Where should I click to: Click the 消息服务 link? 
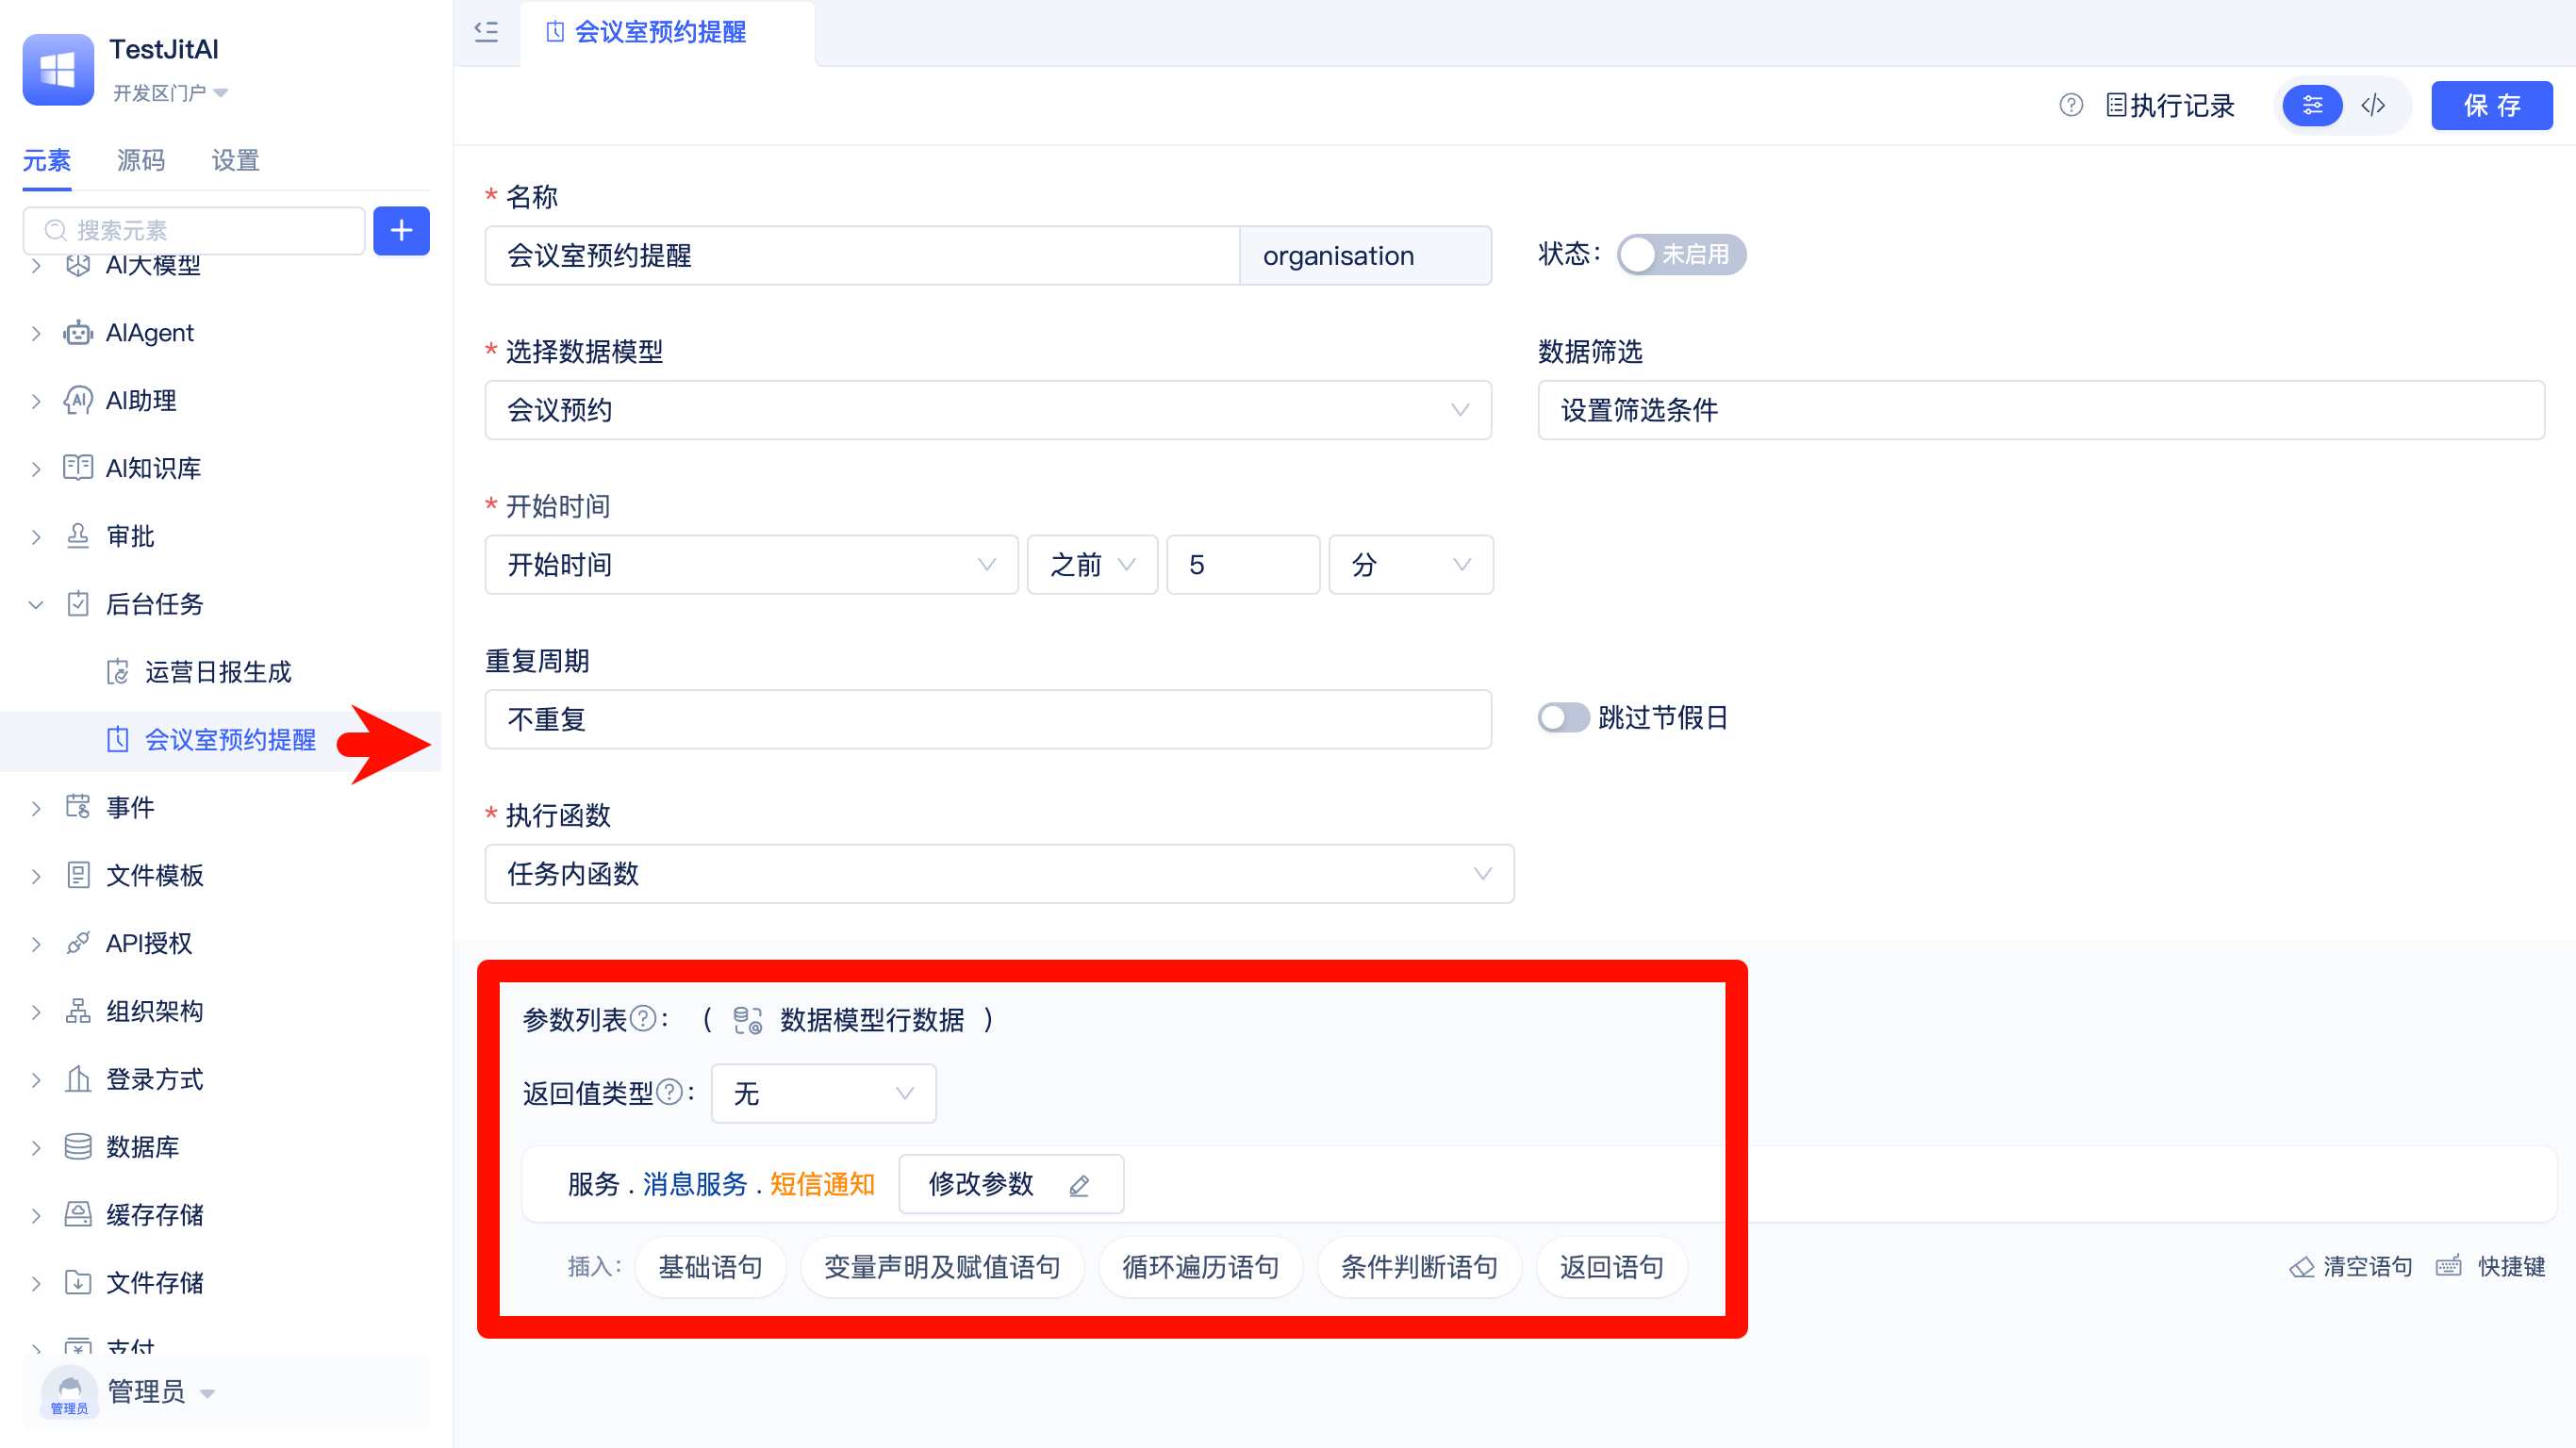click(695, 1184)
